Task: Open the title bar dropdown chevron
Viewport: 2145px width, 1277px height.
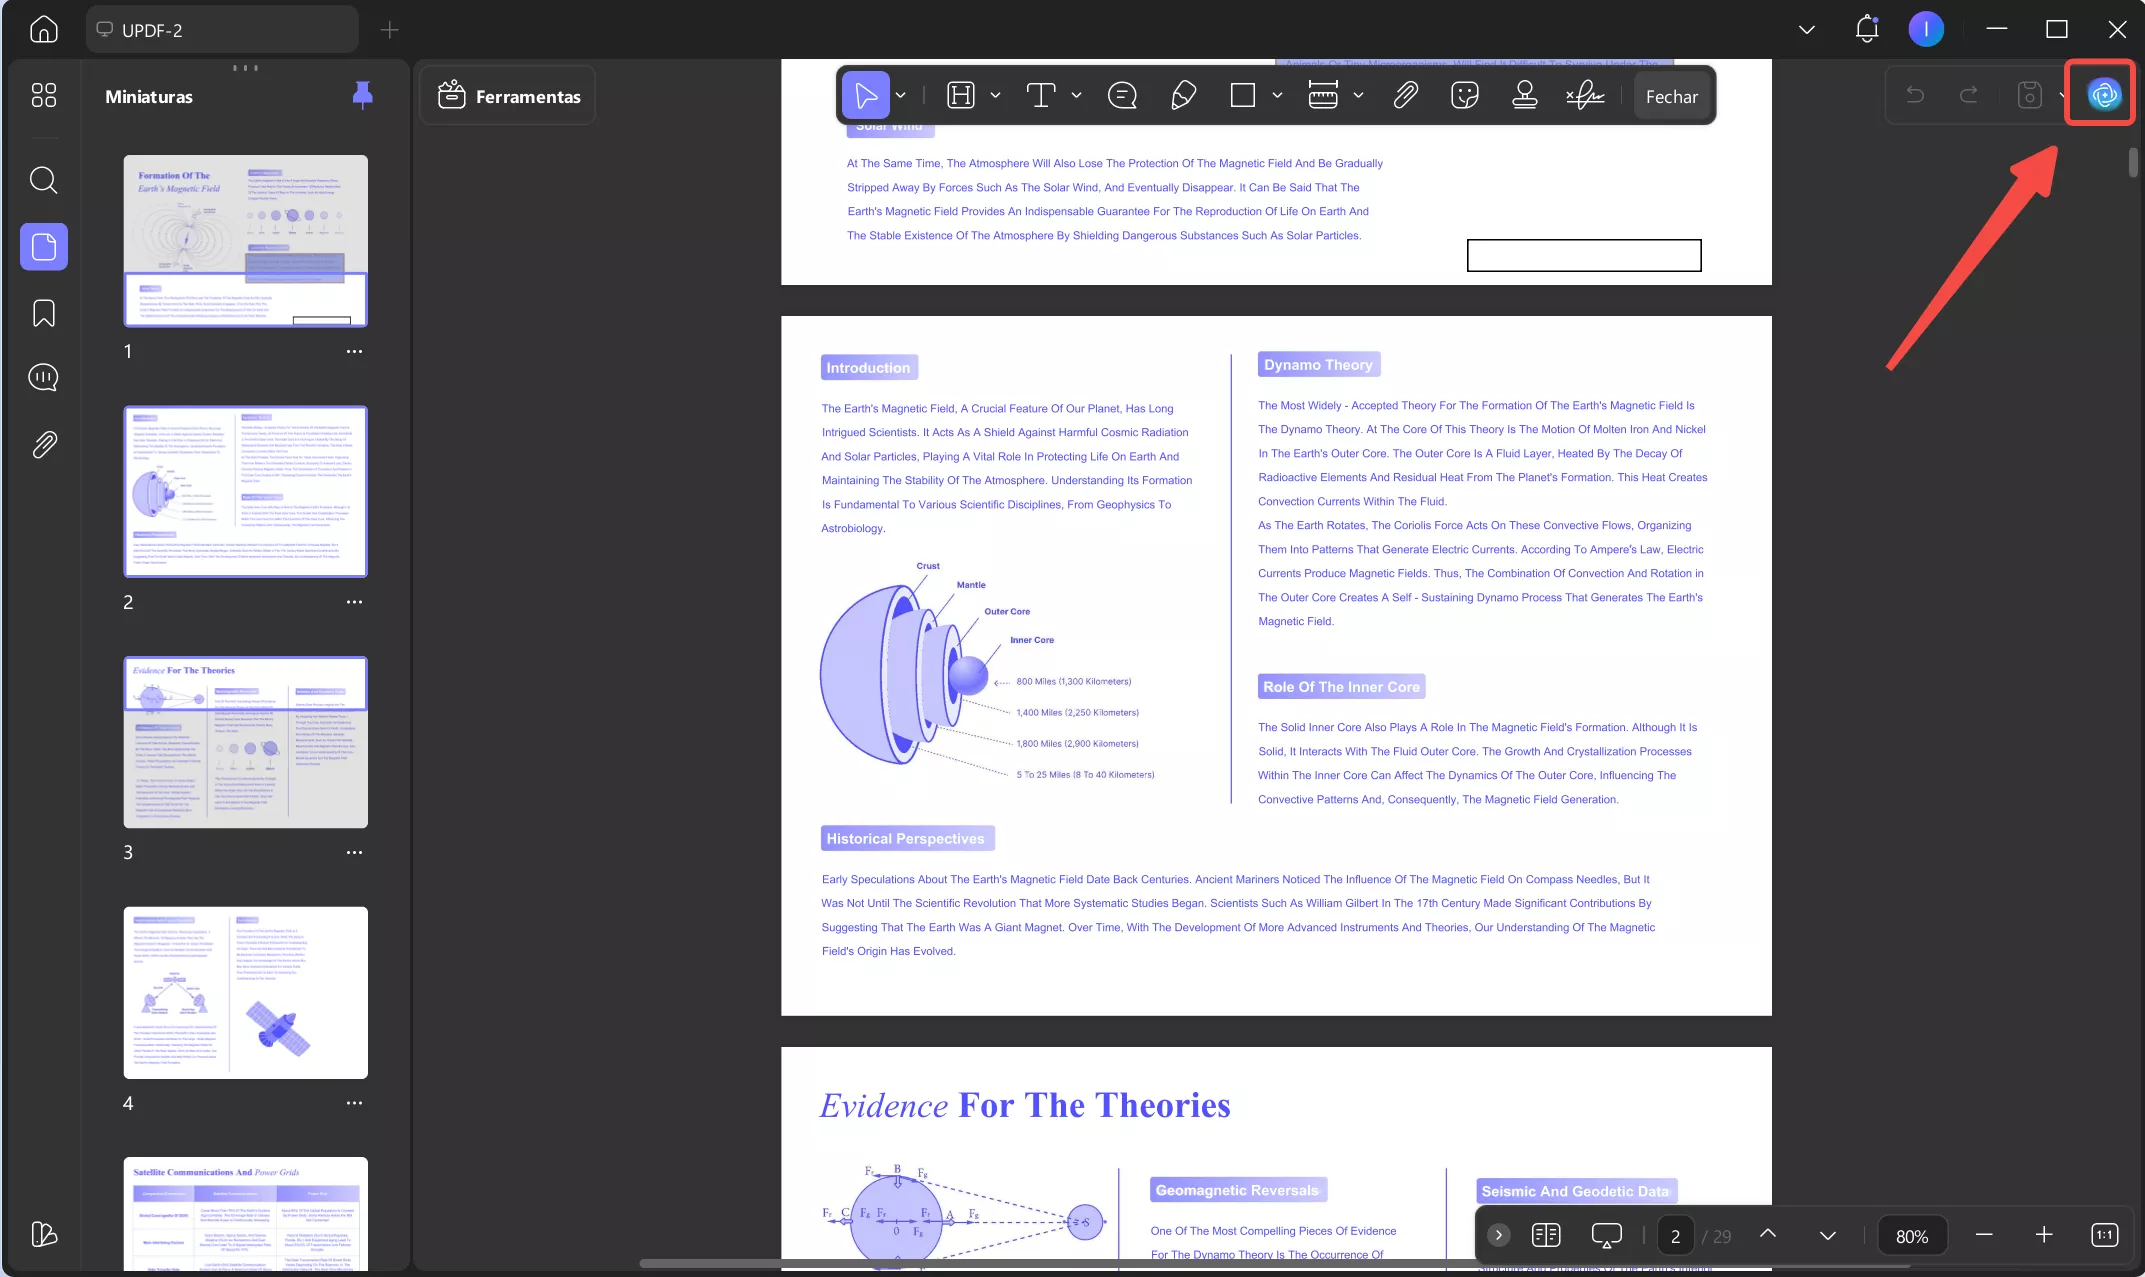Action: (x=1806, y=30)
